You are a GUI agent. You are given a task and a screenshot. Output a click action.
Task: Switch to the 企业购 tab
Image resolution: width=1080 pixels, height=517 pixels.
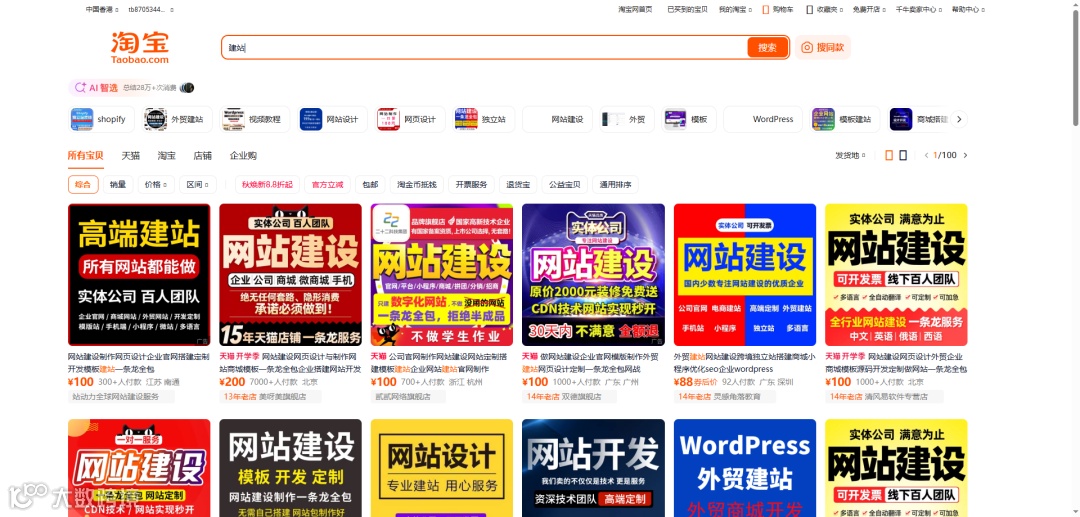(x=243, y=156)
